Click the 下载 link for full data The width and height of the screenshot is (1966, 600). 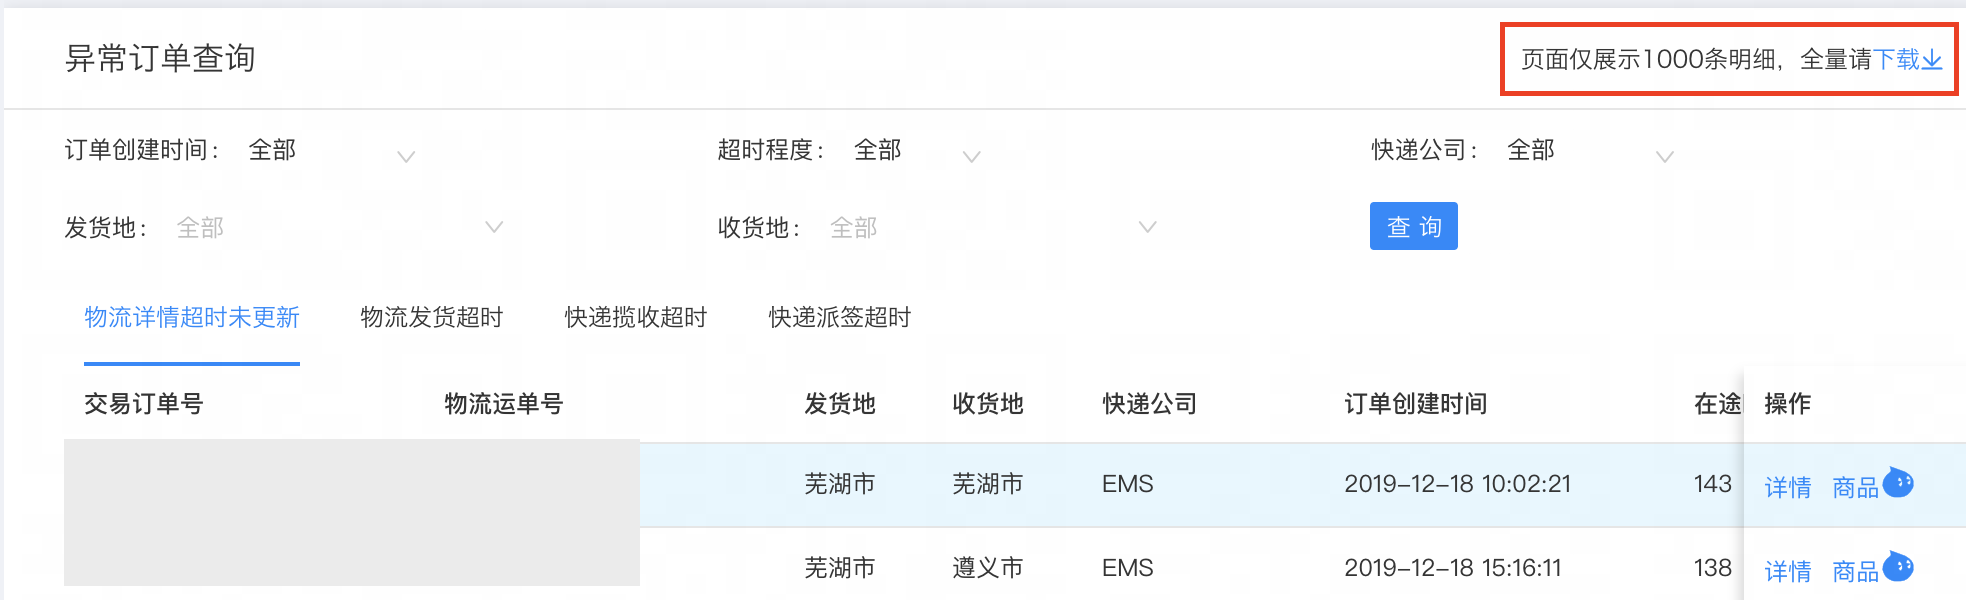pos(1896,60)
